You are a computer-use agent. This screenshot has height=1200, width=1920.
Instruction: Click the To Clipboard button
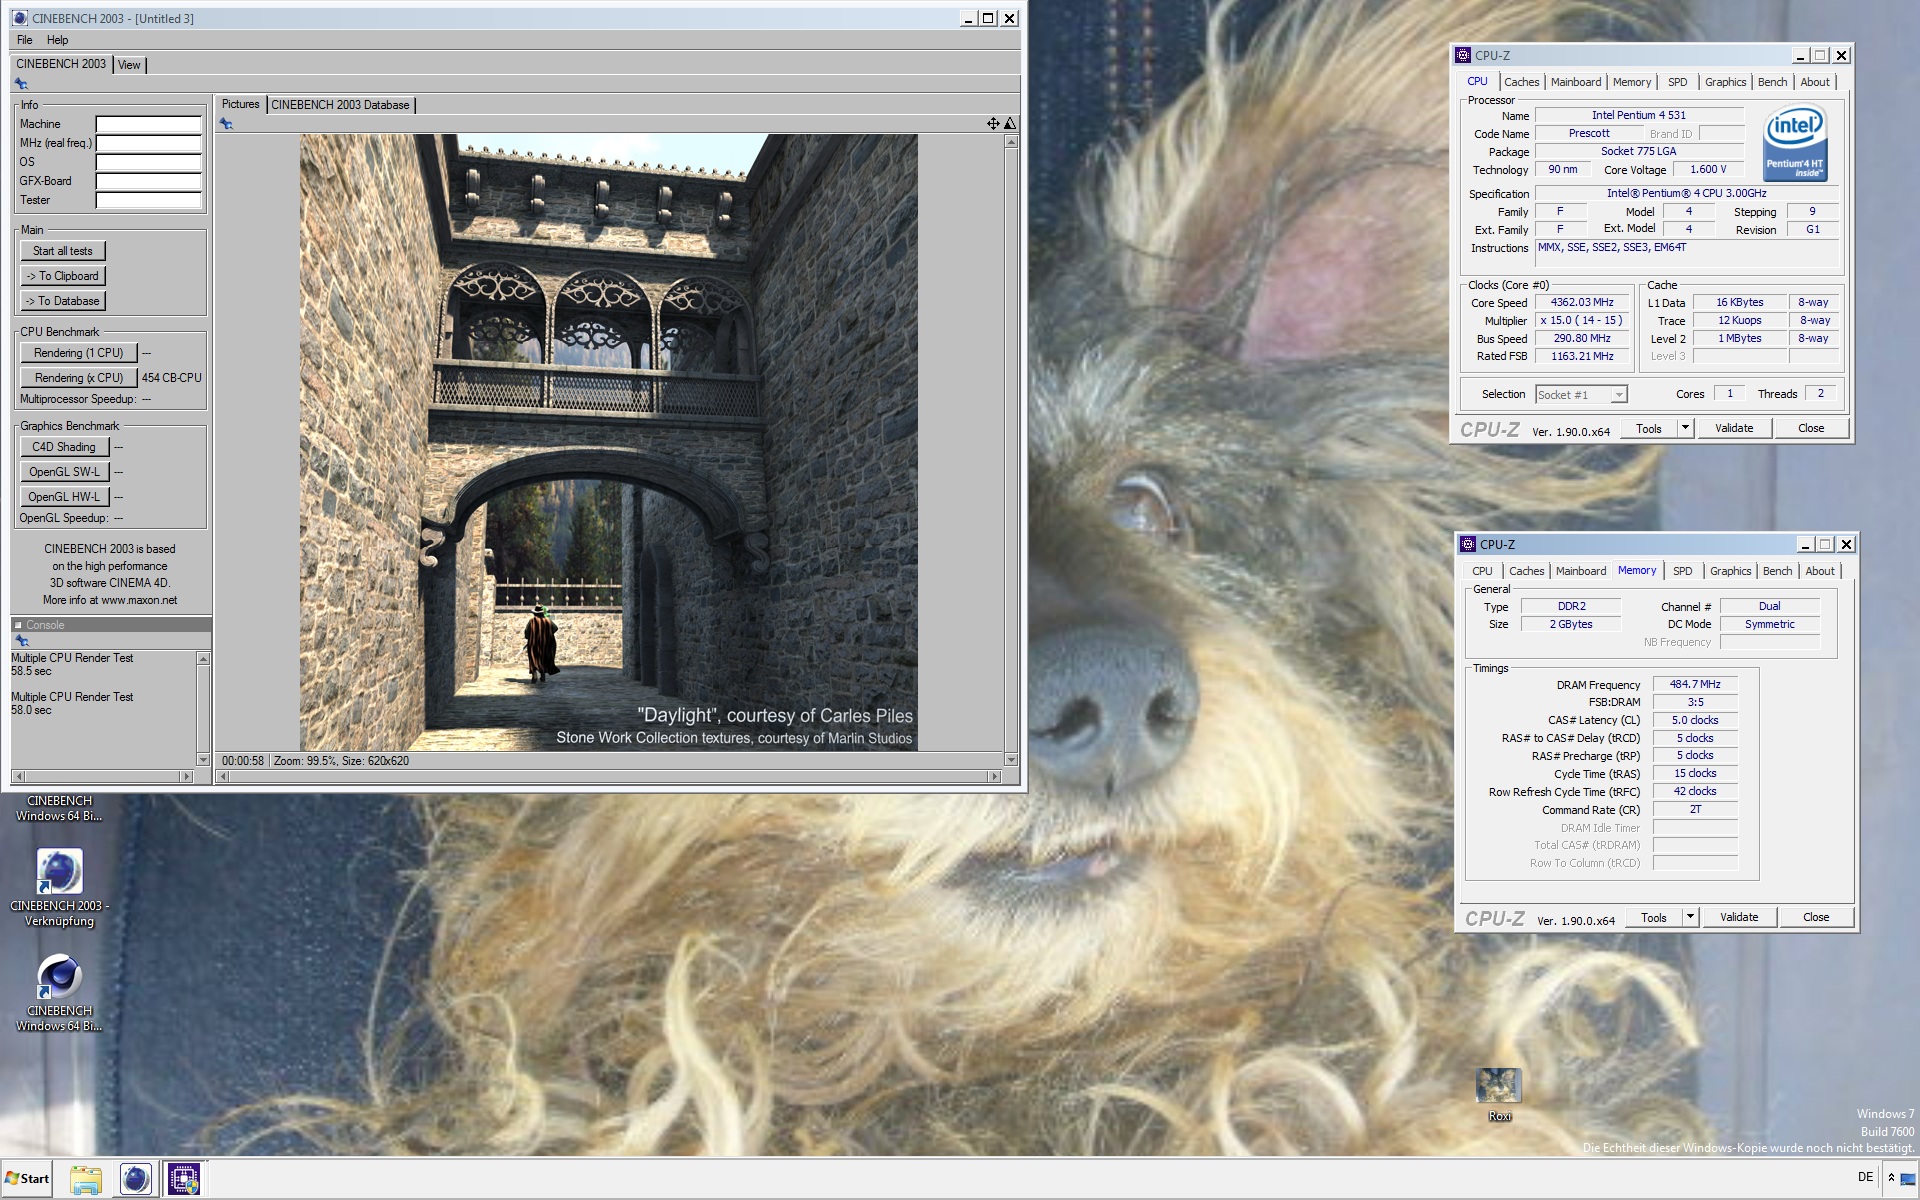pyautogui.click(x=62, y=276)
